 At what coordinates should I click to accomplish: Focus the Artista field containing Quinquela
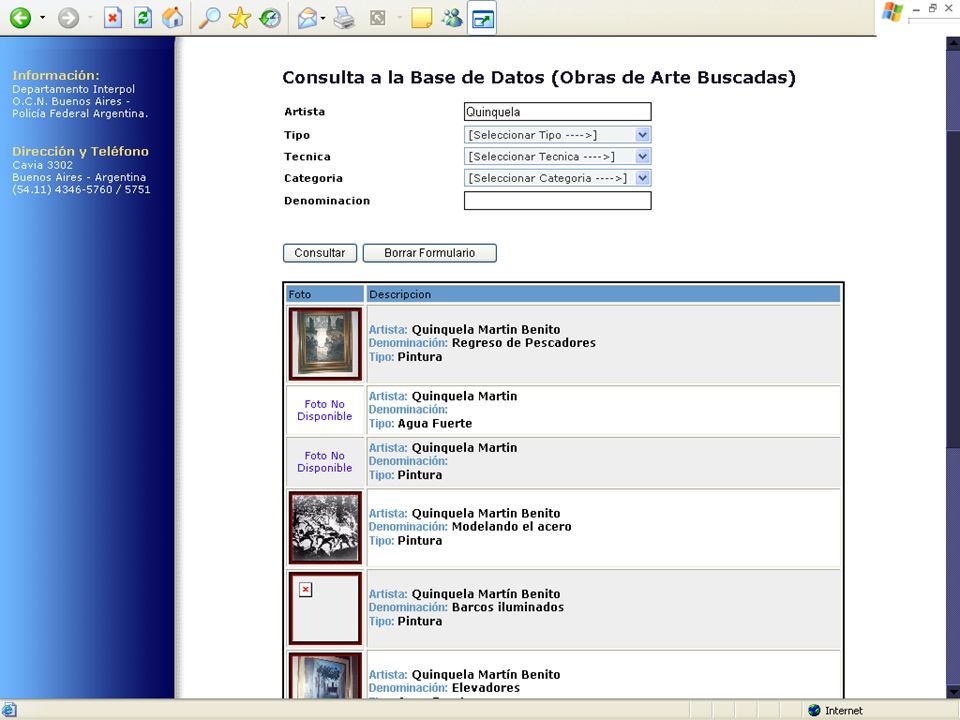point(557,111)
